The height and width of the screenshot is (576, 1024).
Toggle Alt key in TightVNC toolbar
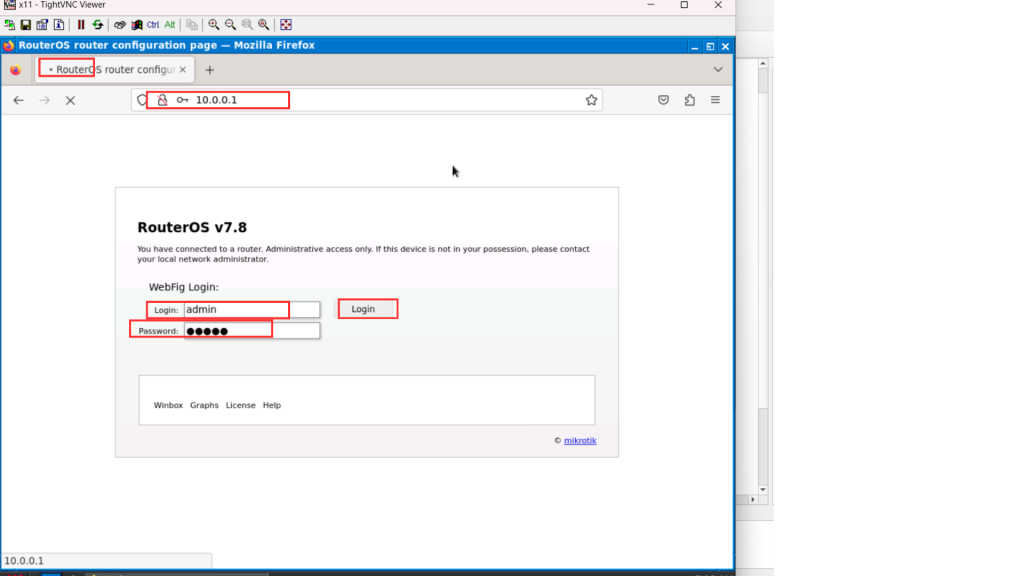tap(170, 24)
